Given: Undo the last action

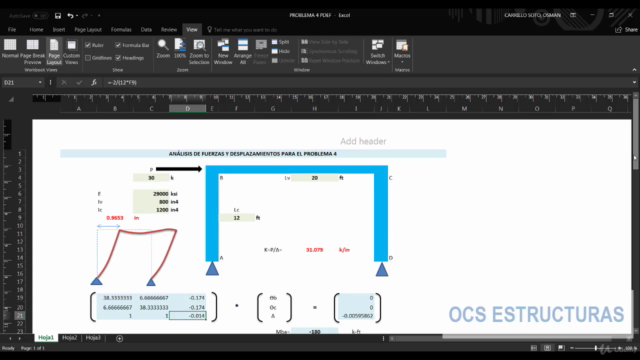Looking at the screenshot, I should pos(70,16).
